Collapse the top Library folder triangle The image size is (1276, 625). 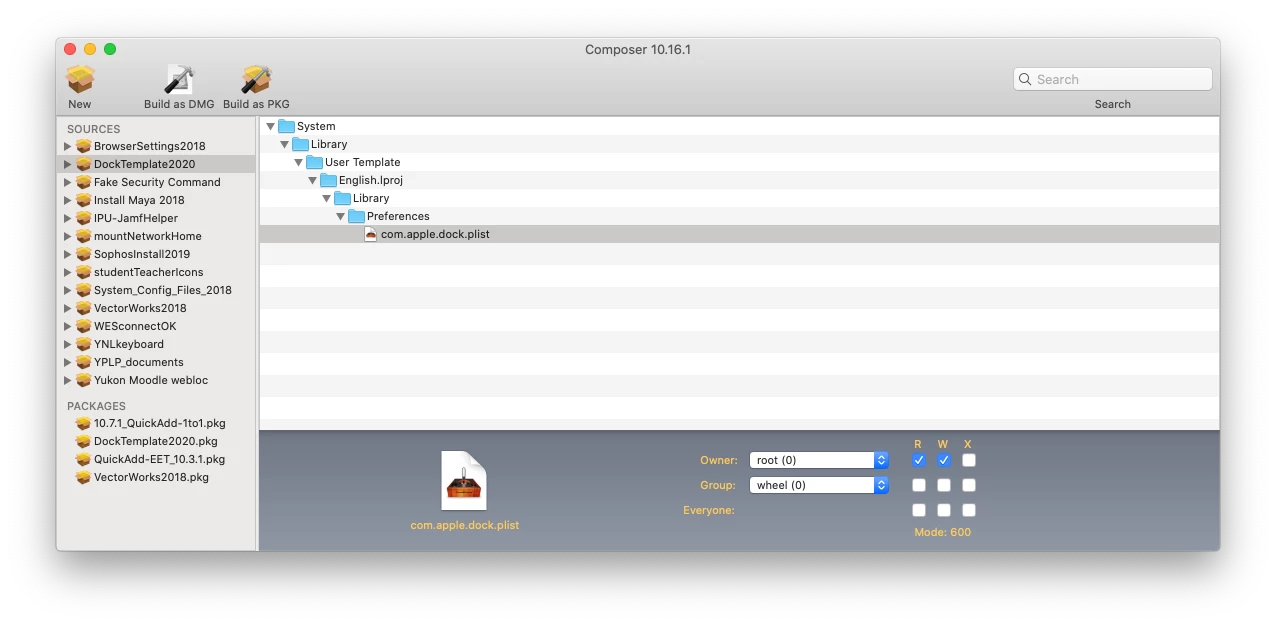pyautogui.click(x=284, y=144)
